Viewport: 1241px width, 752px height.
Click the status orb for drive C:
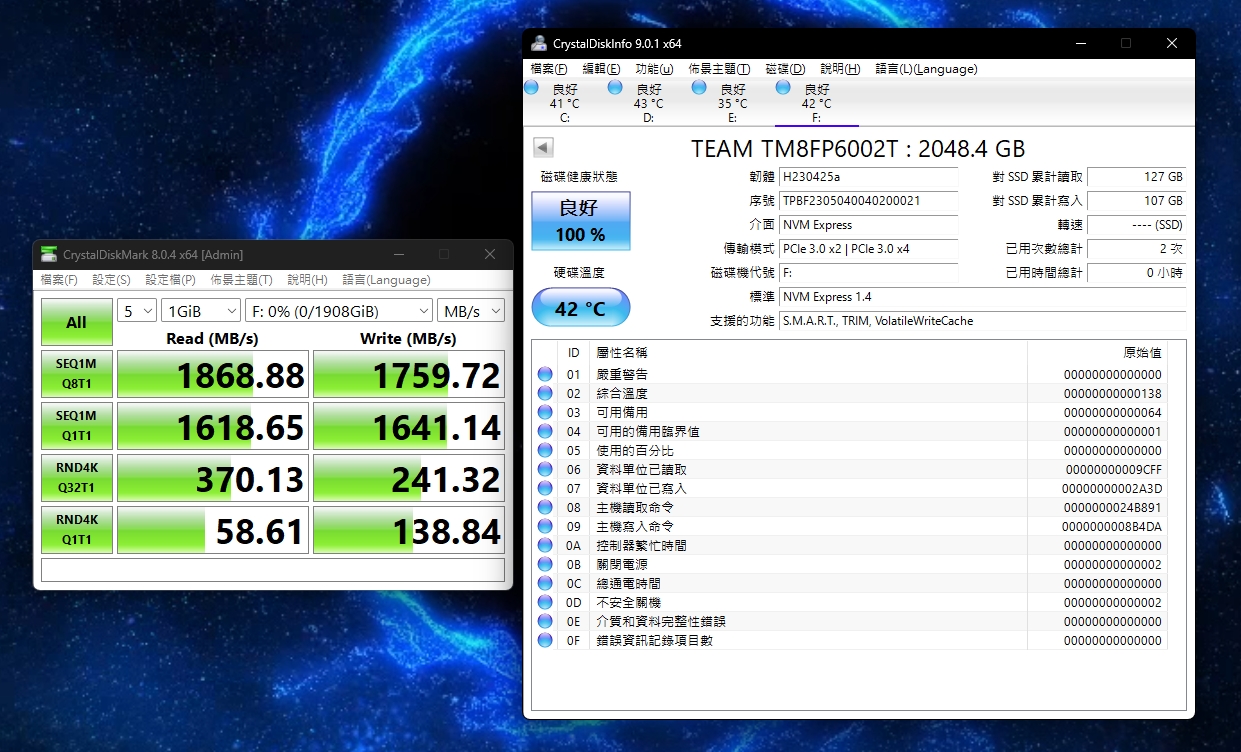[531, 88]
